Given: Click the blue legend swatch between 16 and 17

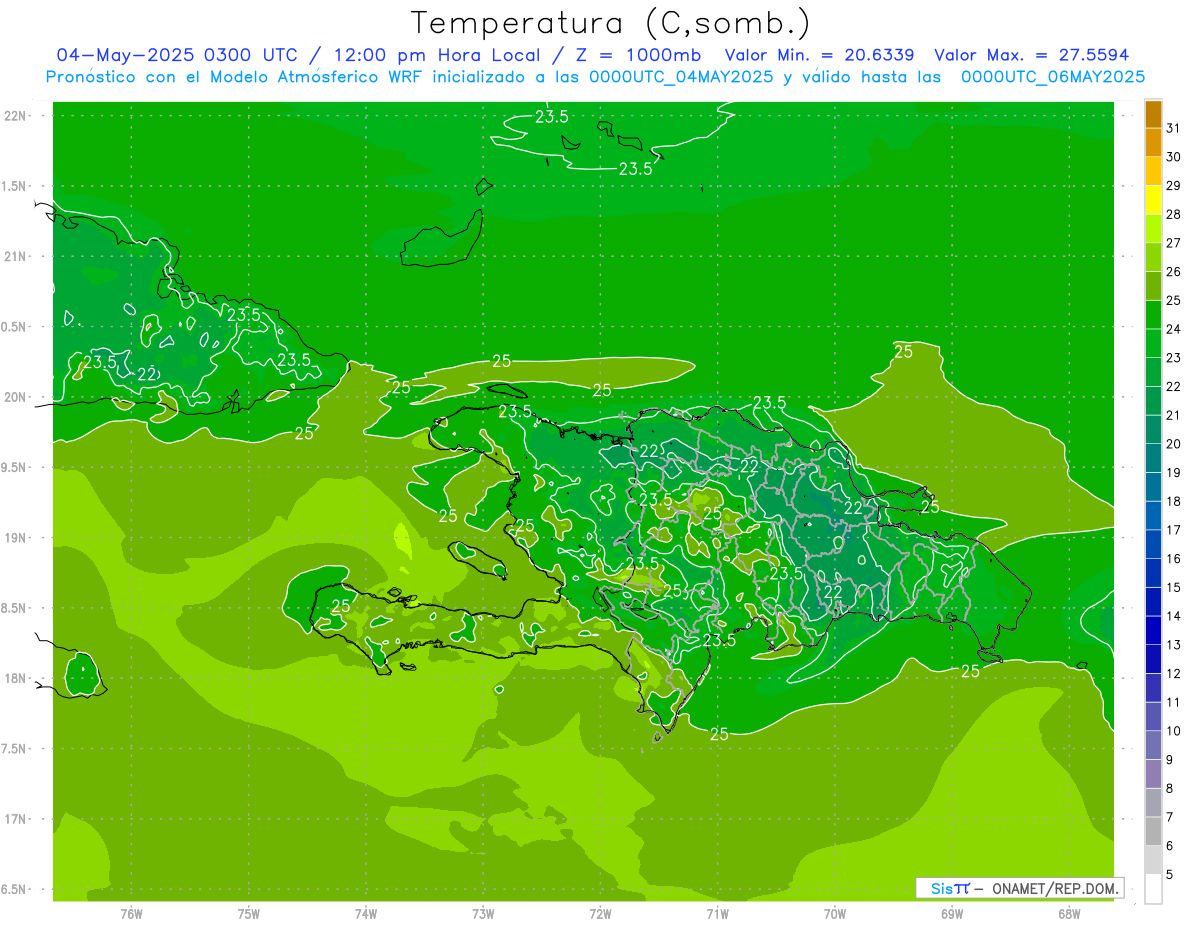Looking at the screenshot, I should 1153,544.
